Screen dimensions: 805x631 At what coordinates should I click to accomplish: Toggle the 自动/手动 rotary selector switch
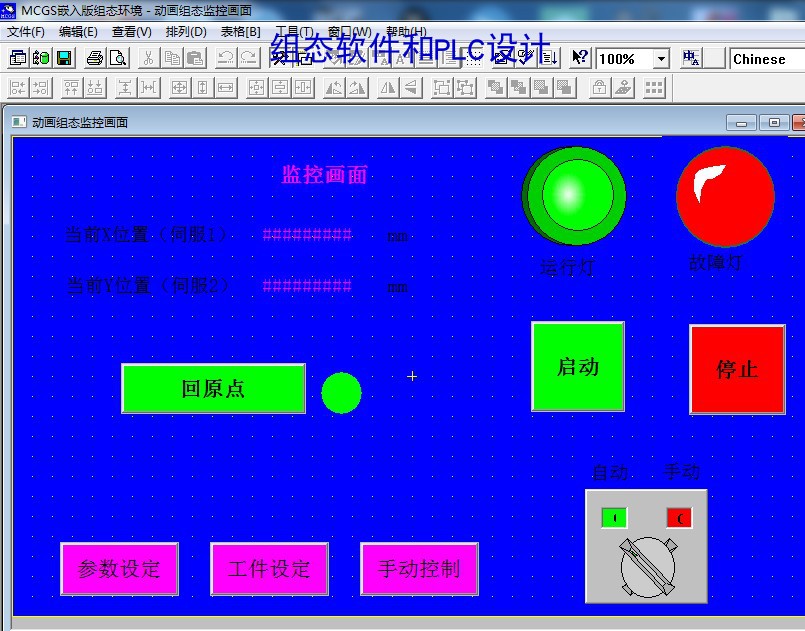coord(647,567)
